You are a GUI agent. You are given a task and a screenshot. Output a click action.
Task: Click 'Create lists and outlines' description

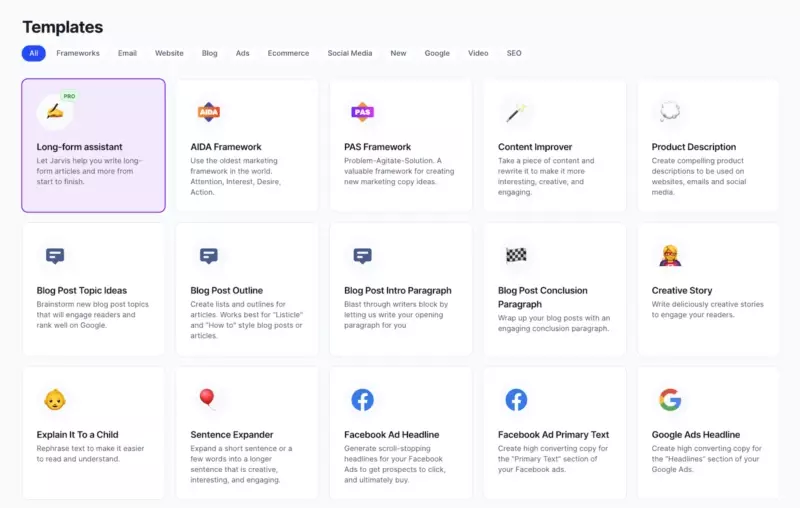pyautogui.click(x=246, y=320)
